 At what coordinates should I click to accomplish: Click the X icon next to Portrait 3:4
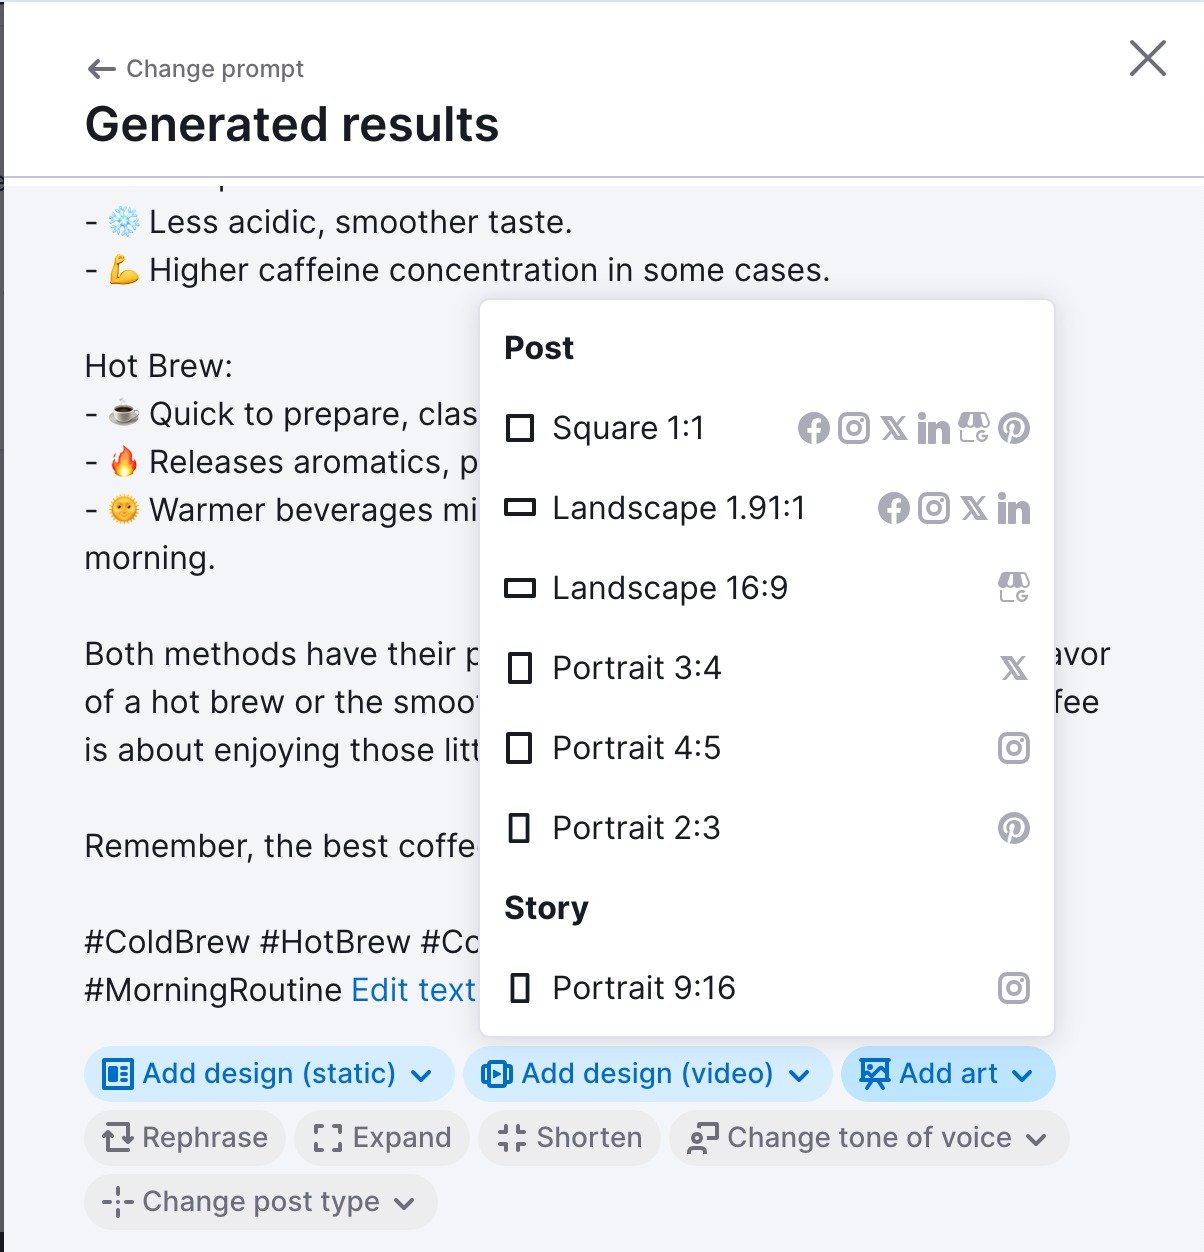[x=1014, y=667]
